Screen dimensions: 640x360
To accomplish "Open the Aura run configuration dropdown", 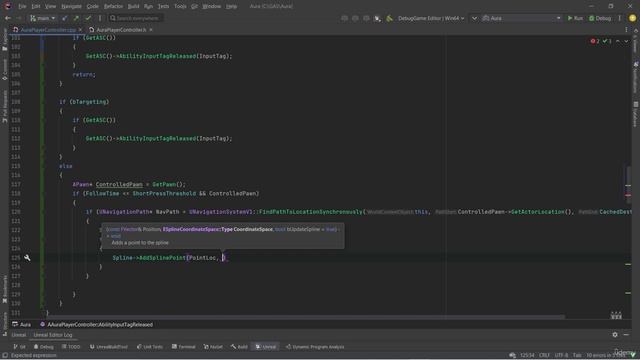I will (521, 18).
